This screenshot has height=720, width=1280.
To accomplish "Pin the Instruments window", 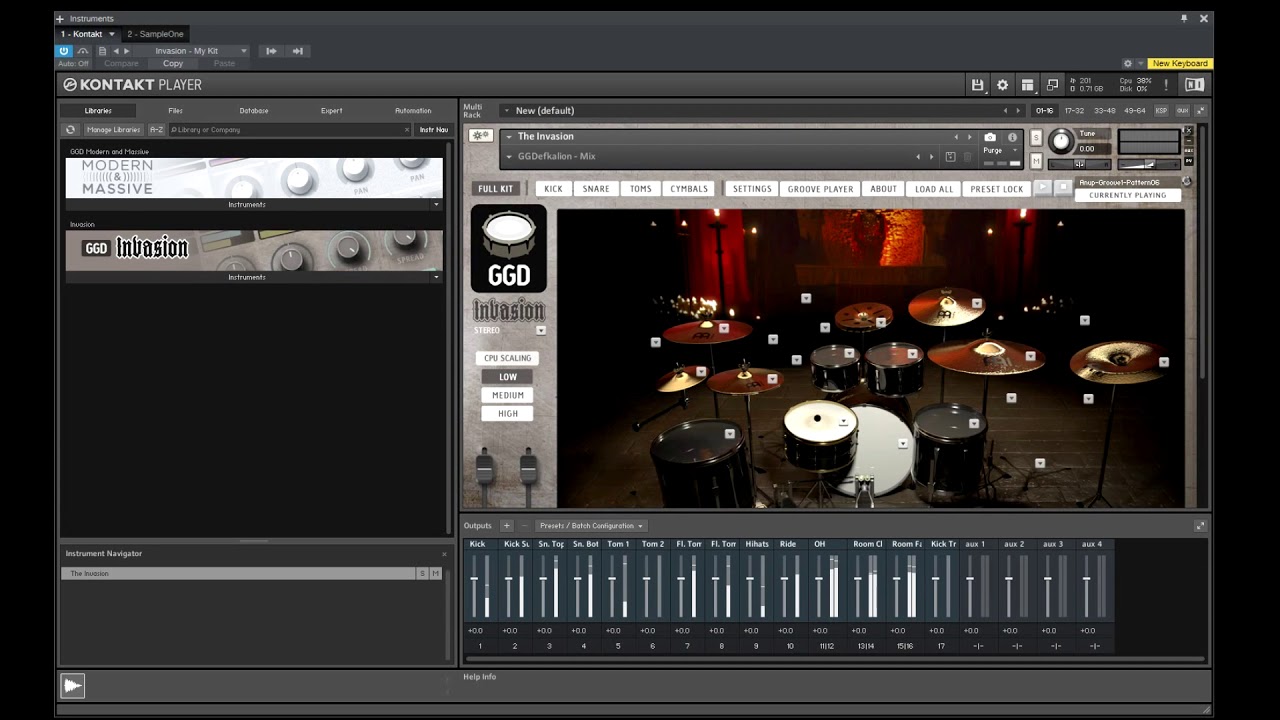I will [1184, 18].
